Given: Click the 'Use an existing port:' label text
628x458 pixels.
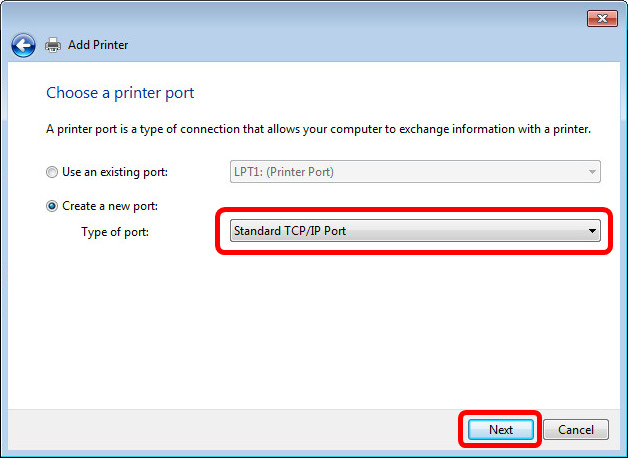Looking at the screenshot, I should (x=115, y=171).
